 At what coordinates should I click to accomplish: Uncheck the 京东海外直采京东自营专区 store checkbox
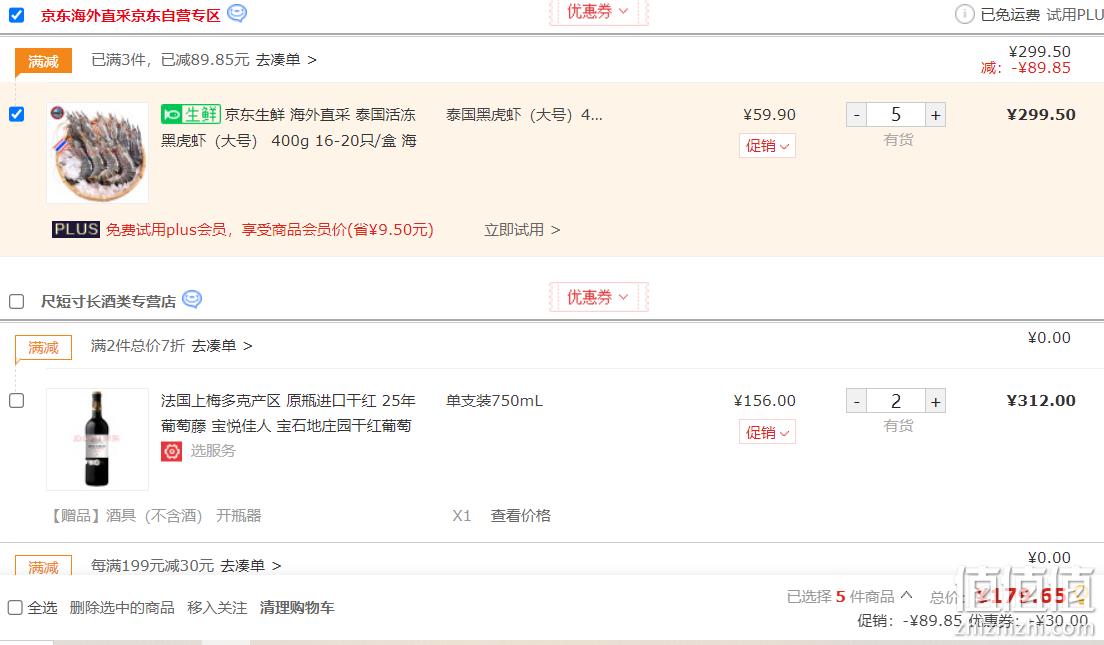16,15
